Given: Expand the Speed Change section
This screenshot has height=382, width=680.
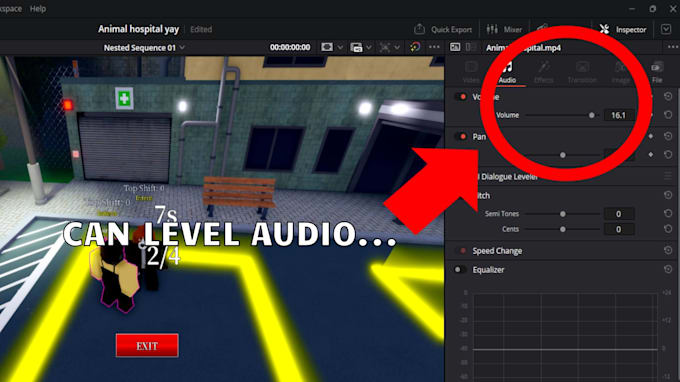Looking at the screenshot, I should tap(497, 251).
